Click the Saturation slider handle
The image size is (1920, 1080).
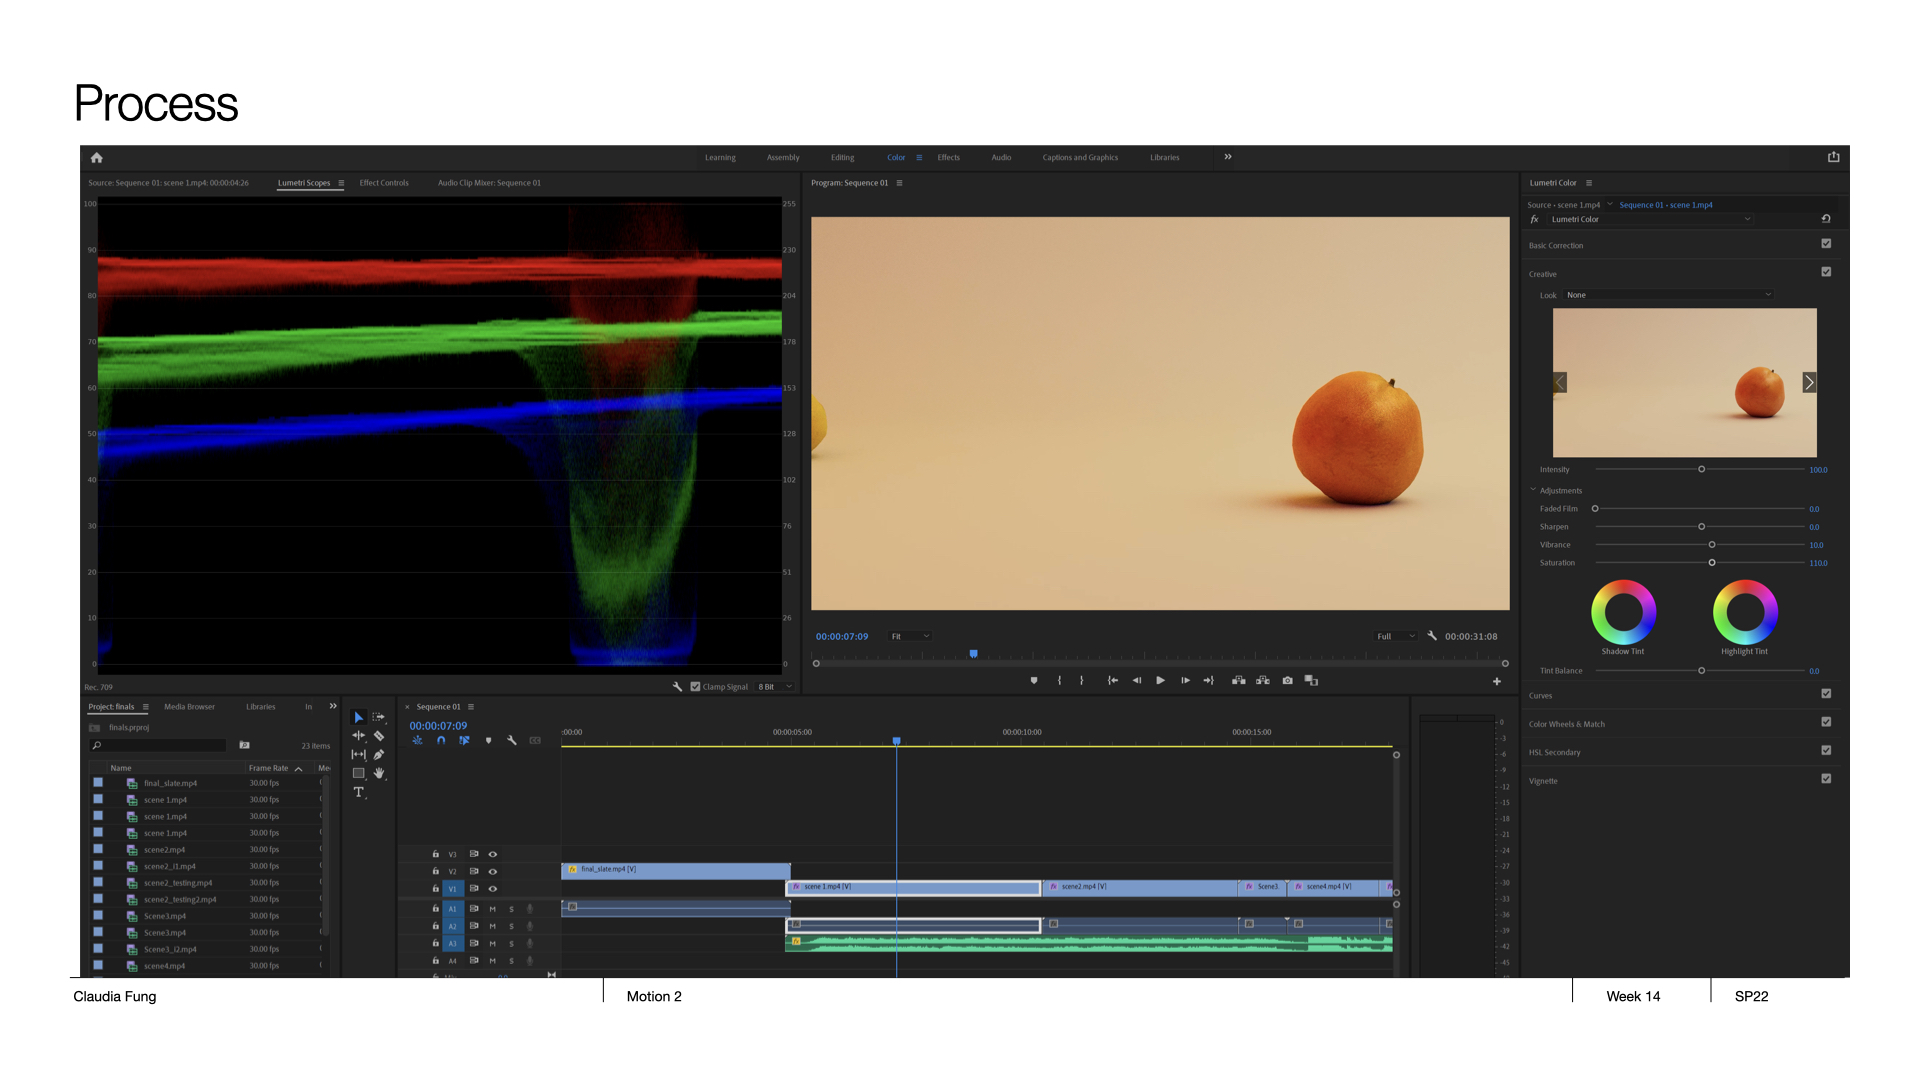tap(1712, 563)
